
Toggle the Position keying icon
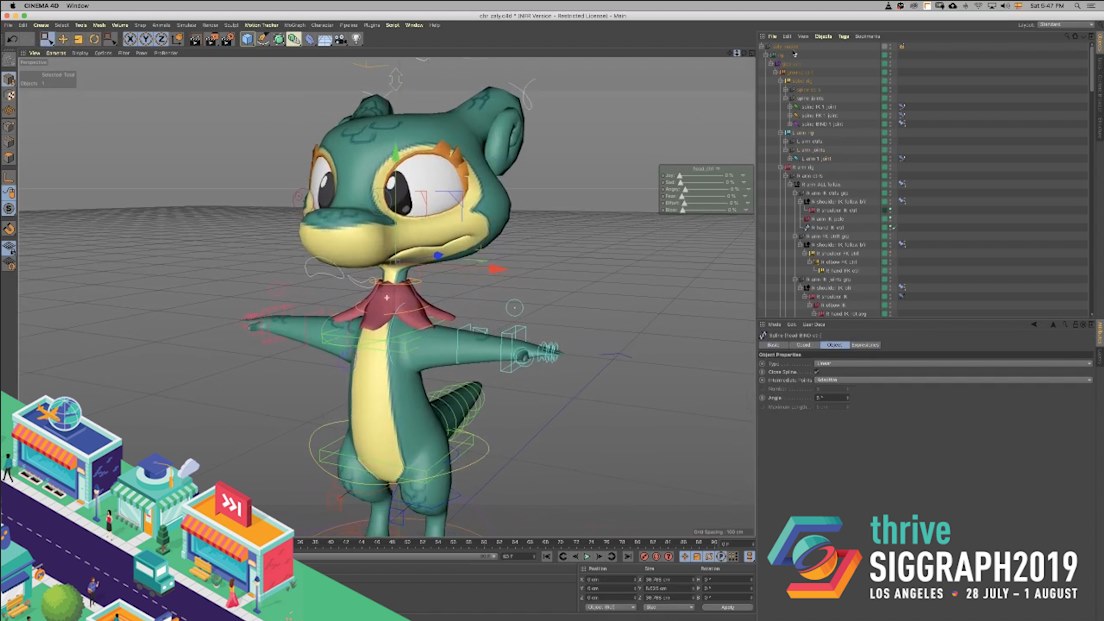click(684, 556)
